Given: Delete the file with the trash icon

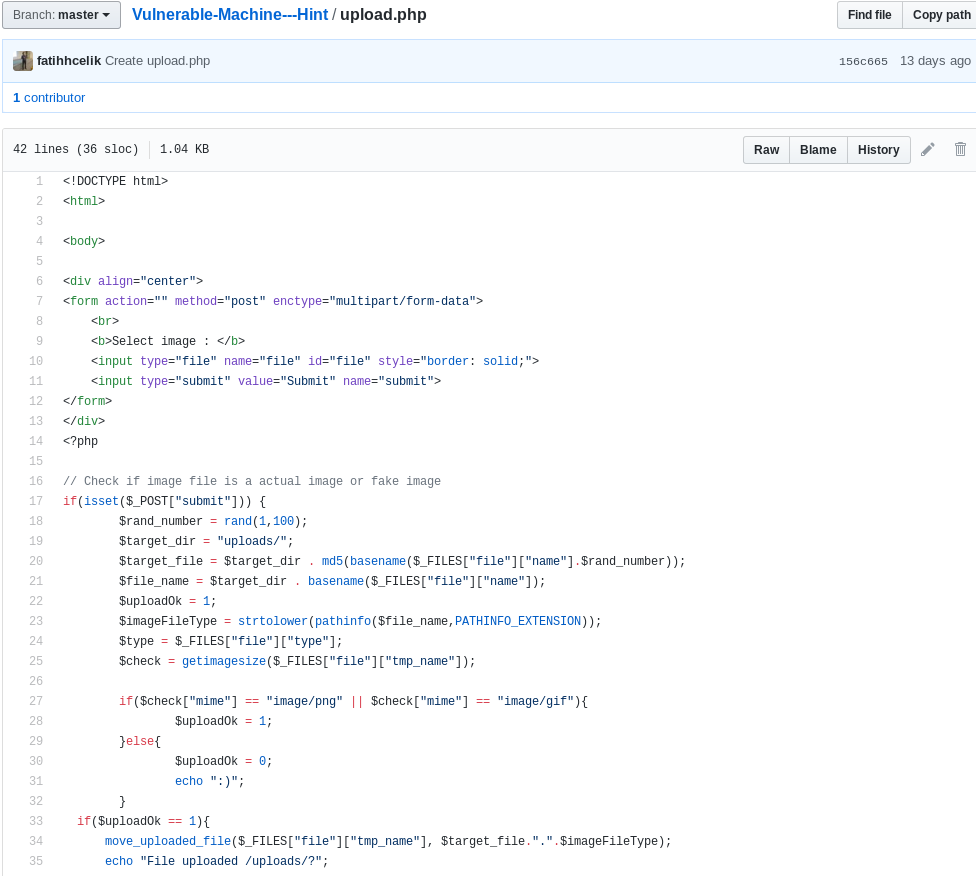Looking at the screenshot, I should (960, 149).
